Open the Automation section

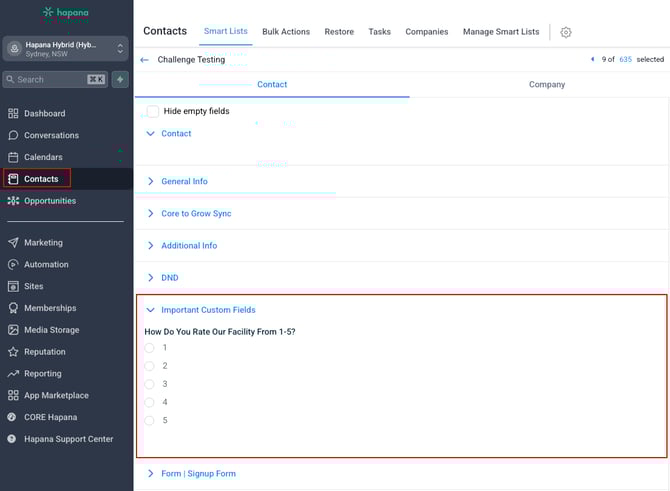[x=46, y=264]
